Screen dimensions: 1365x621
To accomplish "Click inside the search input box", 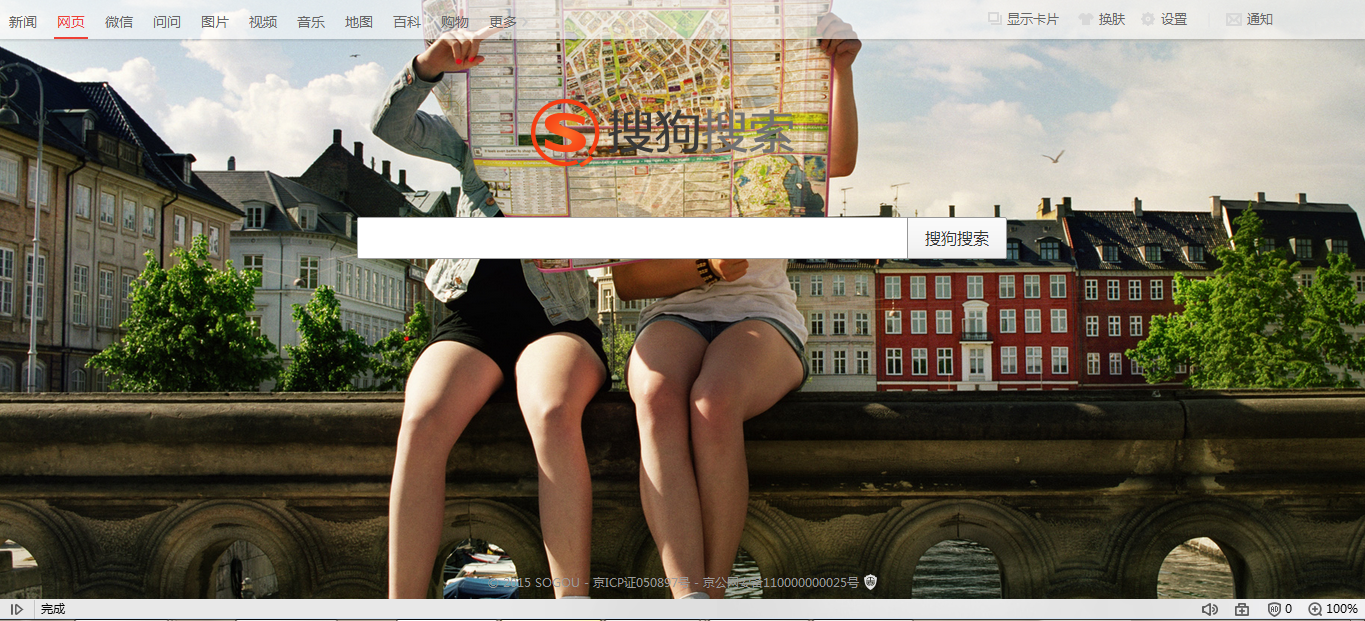I will click(632, 238).
